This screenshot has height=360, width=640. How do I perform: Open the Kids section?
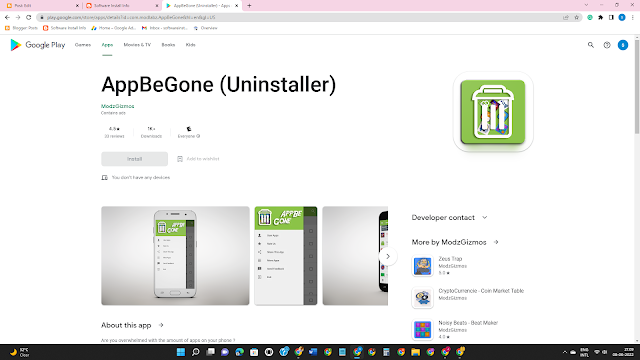tap(191, 45)
